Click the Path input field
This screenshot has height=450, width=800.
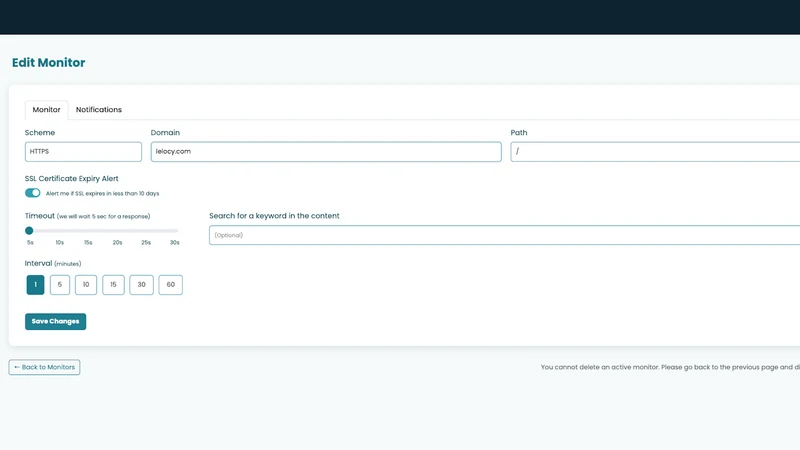(655, 152)
